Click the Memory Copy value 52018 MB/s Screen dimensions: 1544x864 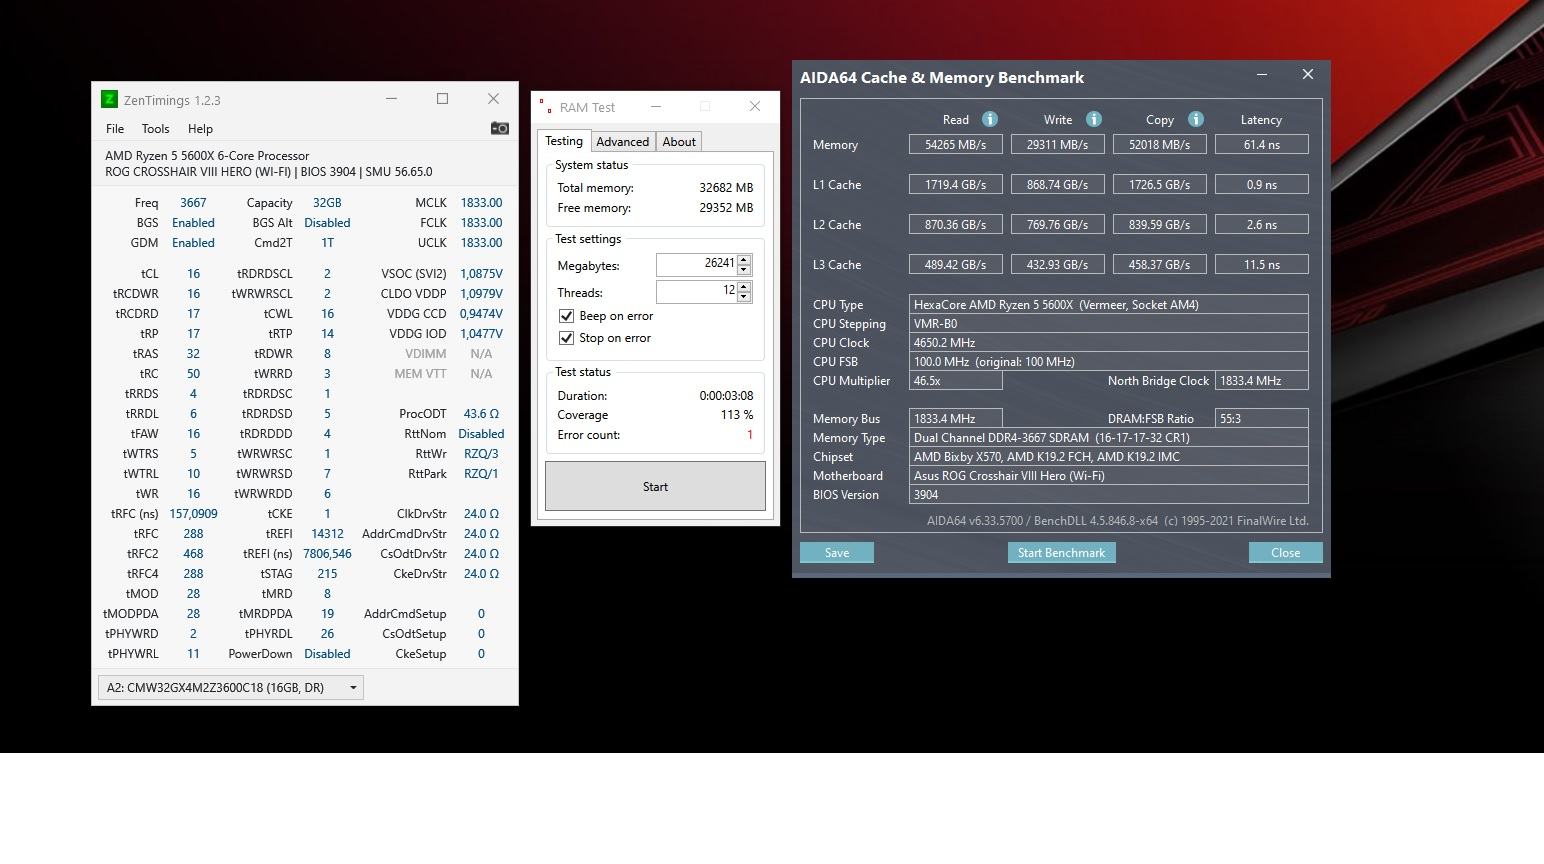tap(1159, 145)
